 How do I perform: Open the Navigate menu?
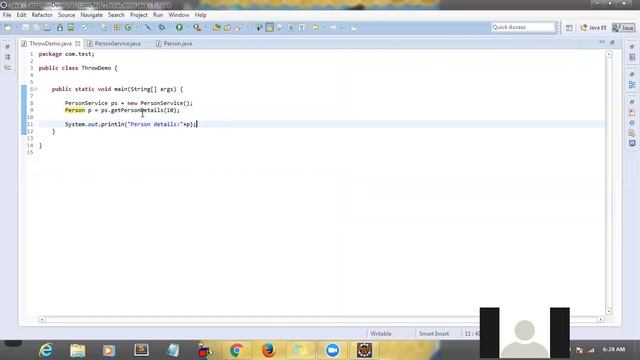[91, 15]
